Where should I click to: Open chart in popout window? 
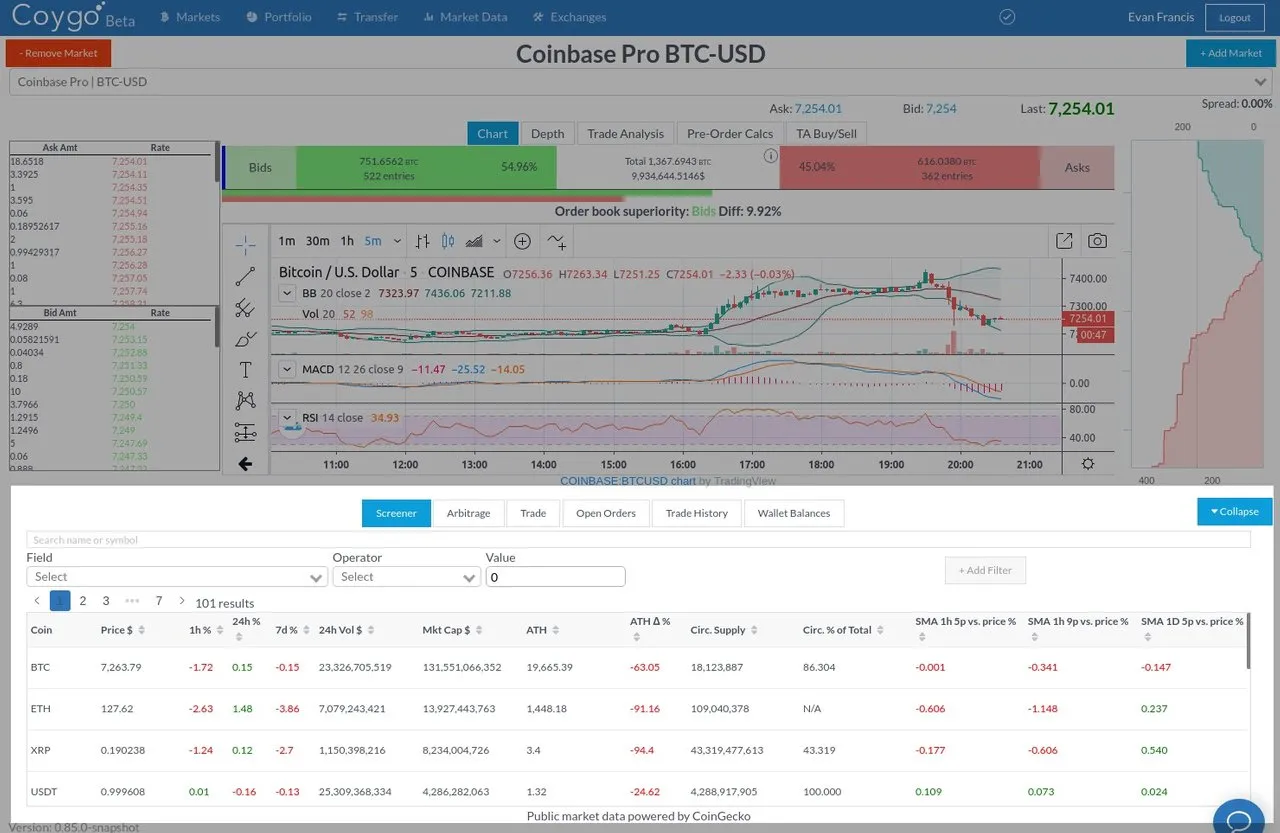pos(1064,241)
